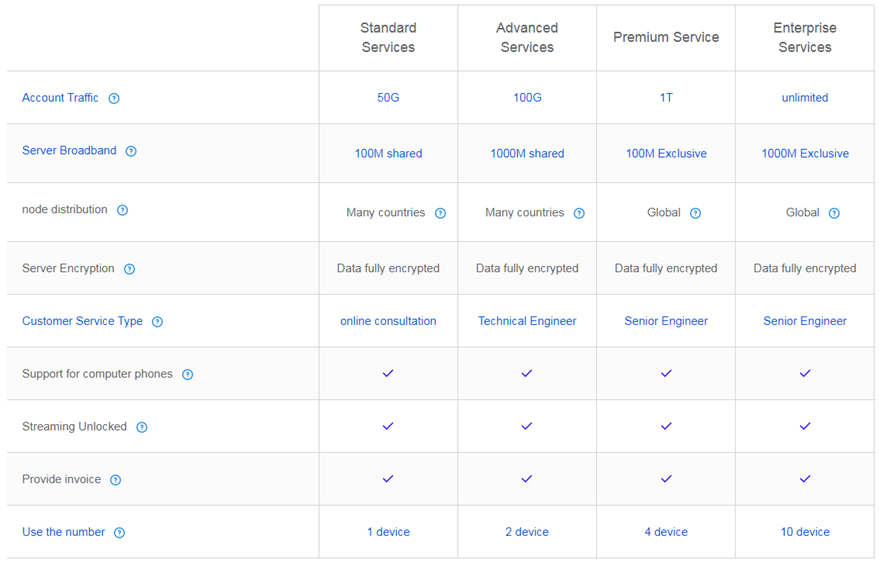
Task: Click the help icon in Standard Services Many countries
Action: [x=440, y=213]
